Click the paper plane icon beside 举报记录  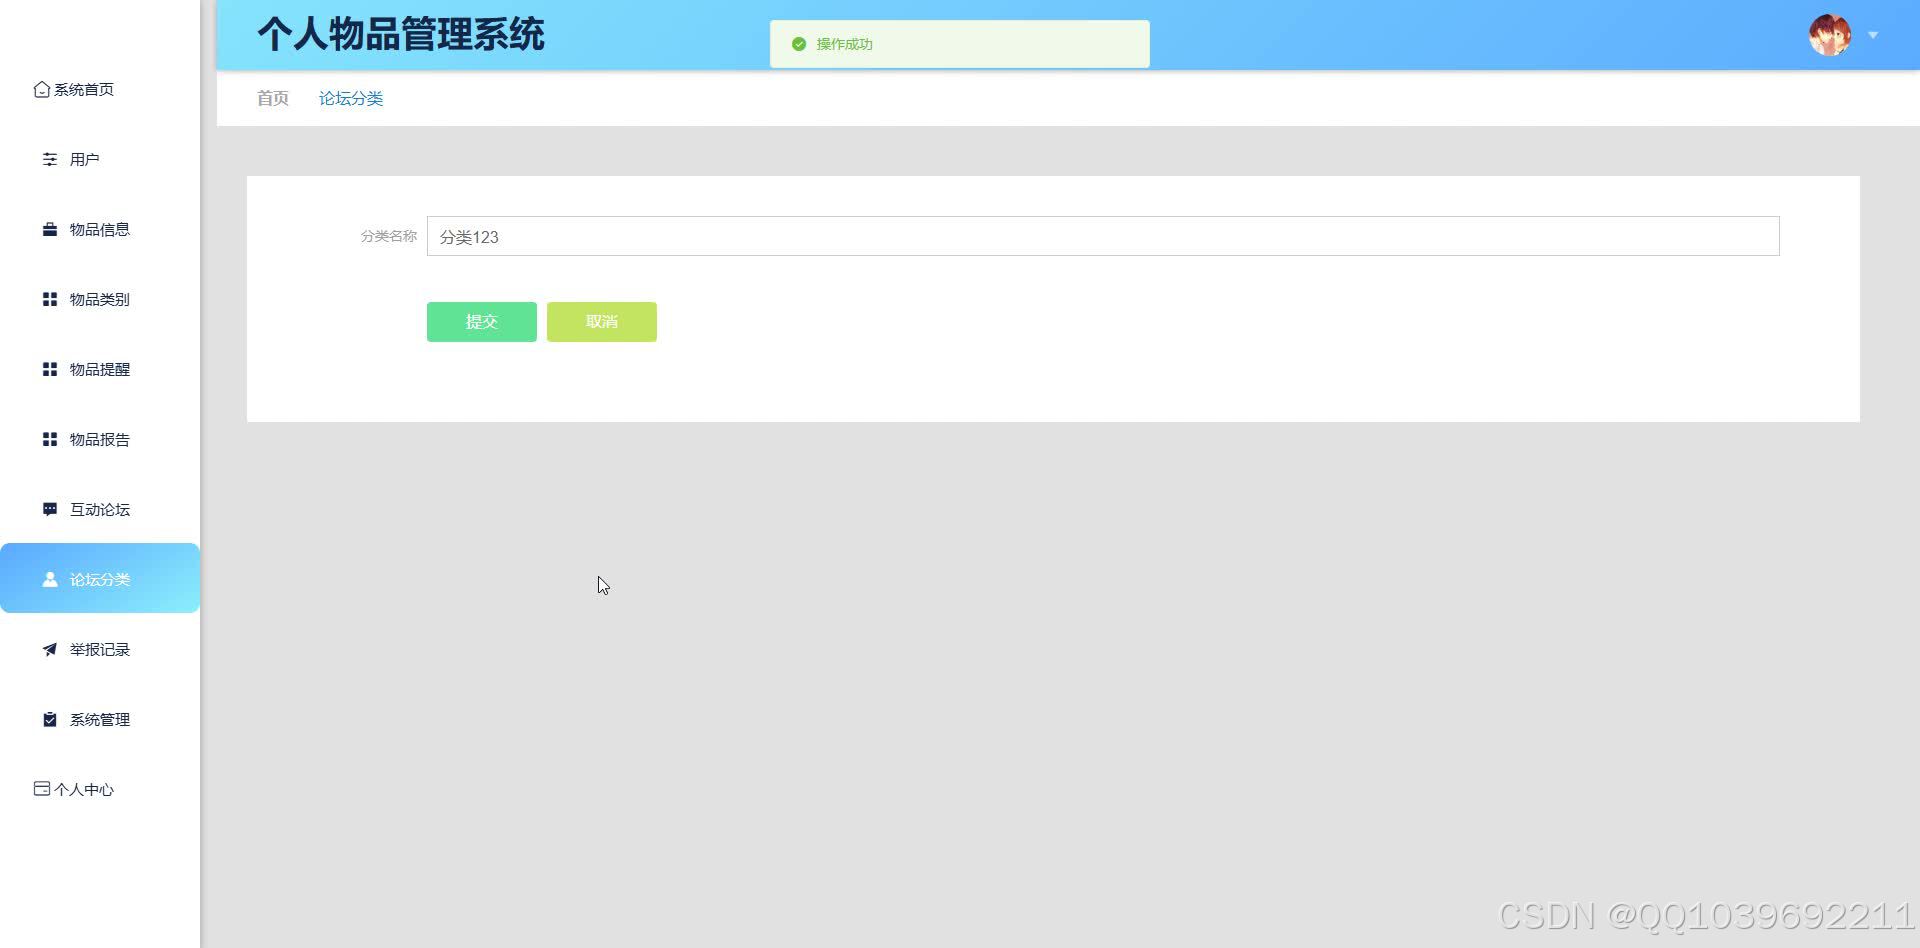point(50,649)
